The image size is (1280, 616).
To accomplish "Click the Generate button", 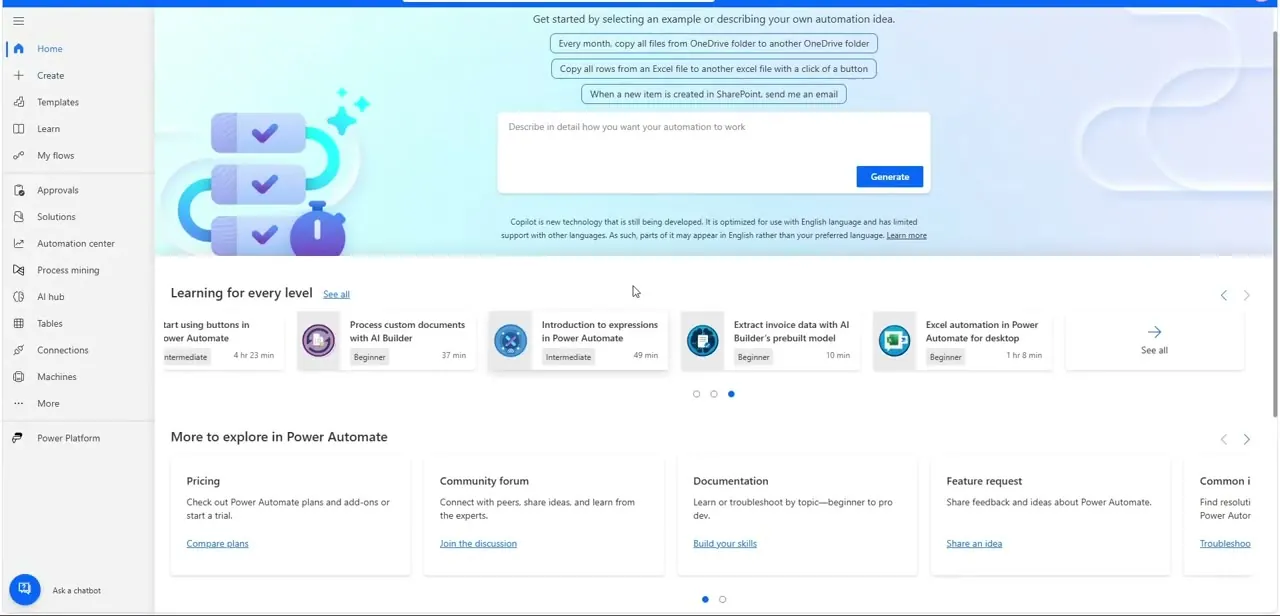I will 890,177.
